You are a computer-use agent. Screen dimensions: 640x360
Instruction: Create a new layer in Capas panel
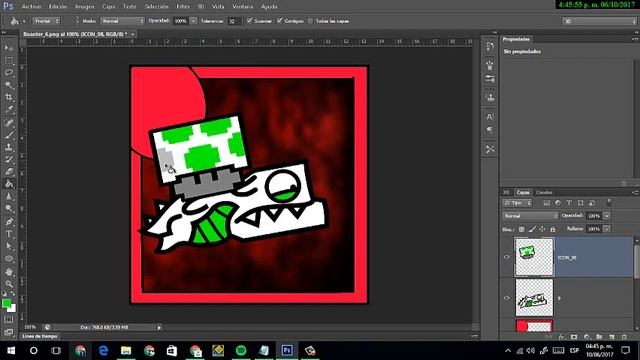pos(611,337)
